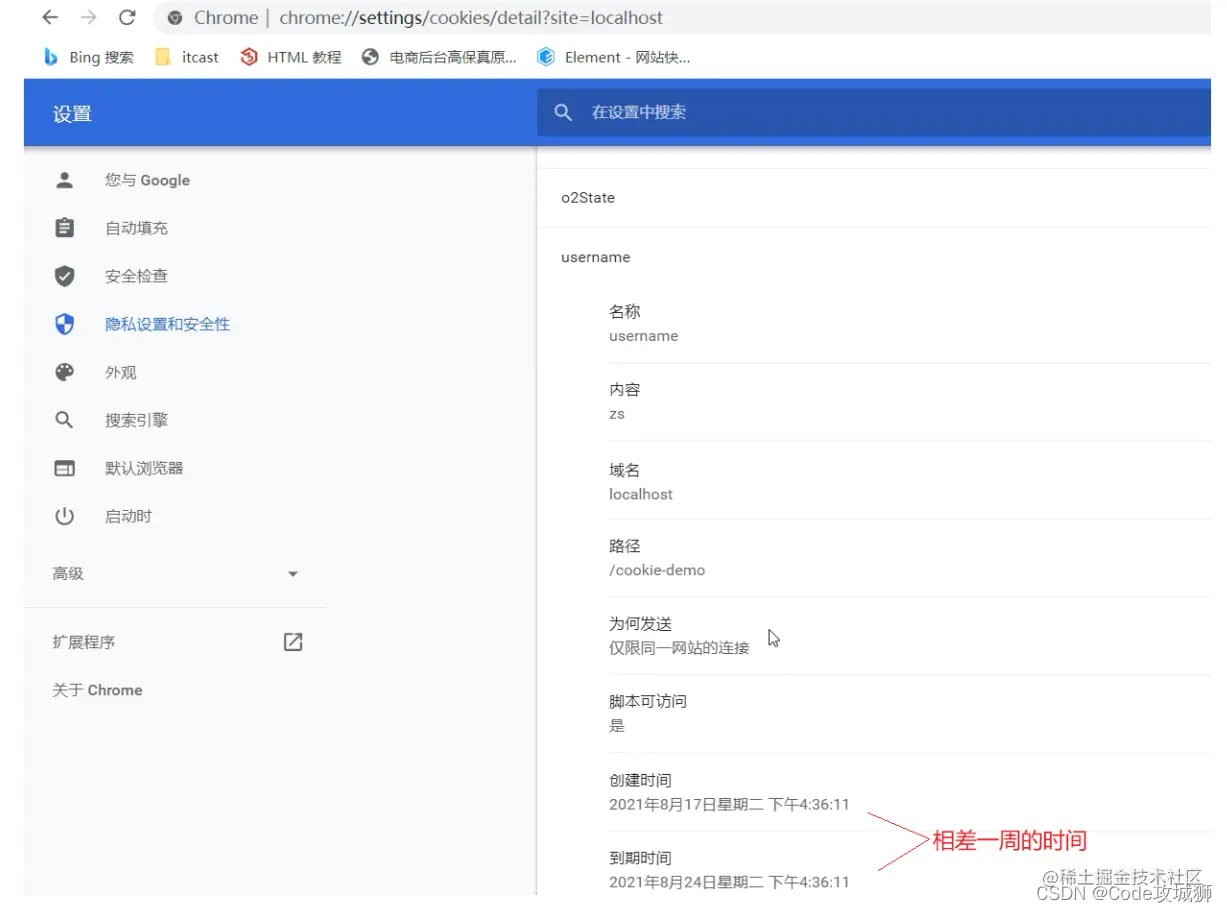Open the itcast bookmarks folder
The image size is (1227, 912).
186,57
